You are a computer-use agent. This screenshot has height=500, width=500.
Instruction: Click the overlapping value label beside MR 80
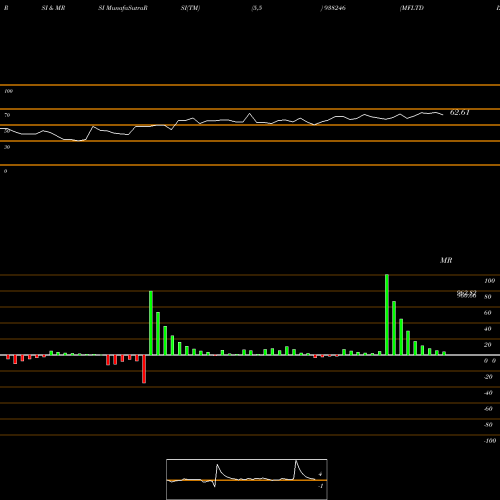pos(467,294)
